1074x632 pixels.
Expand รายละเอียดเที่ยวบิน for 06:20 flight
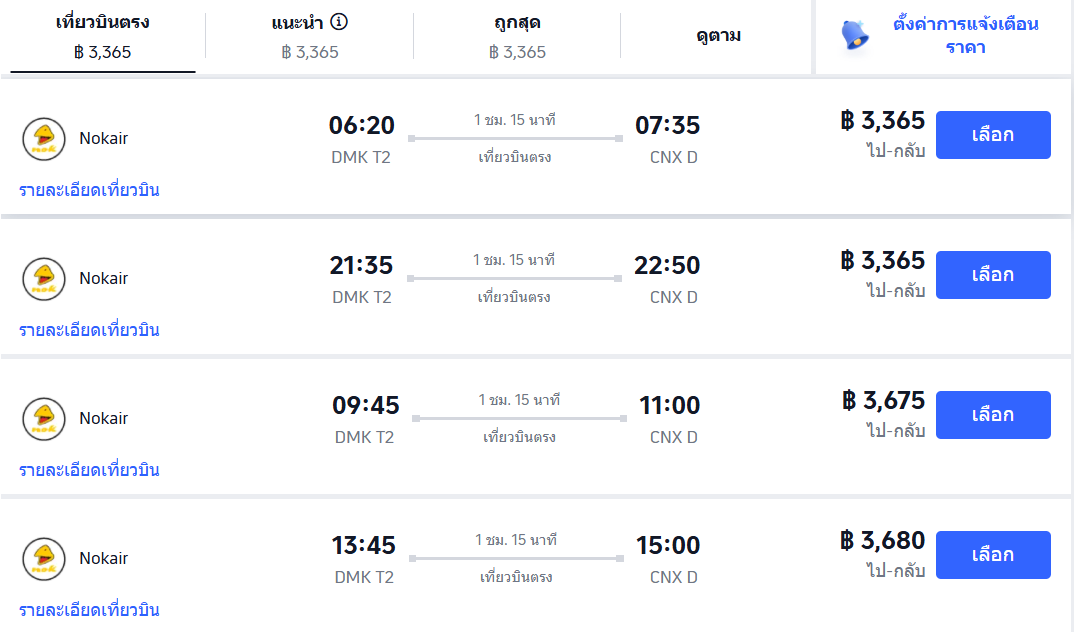point(89,190)
